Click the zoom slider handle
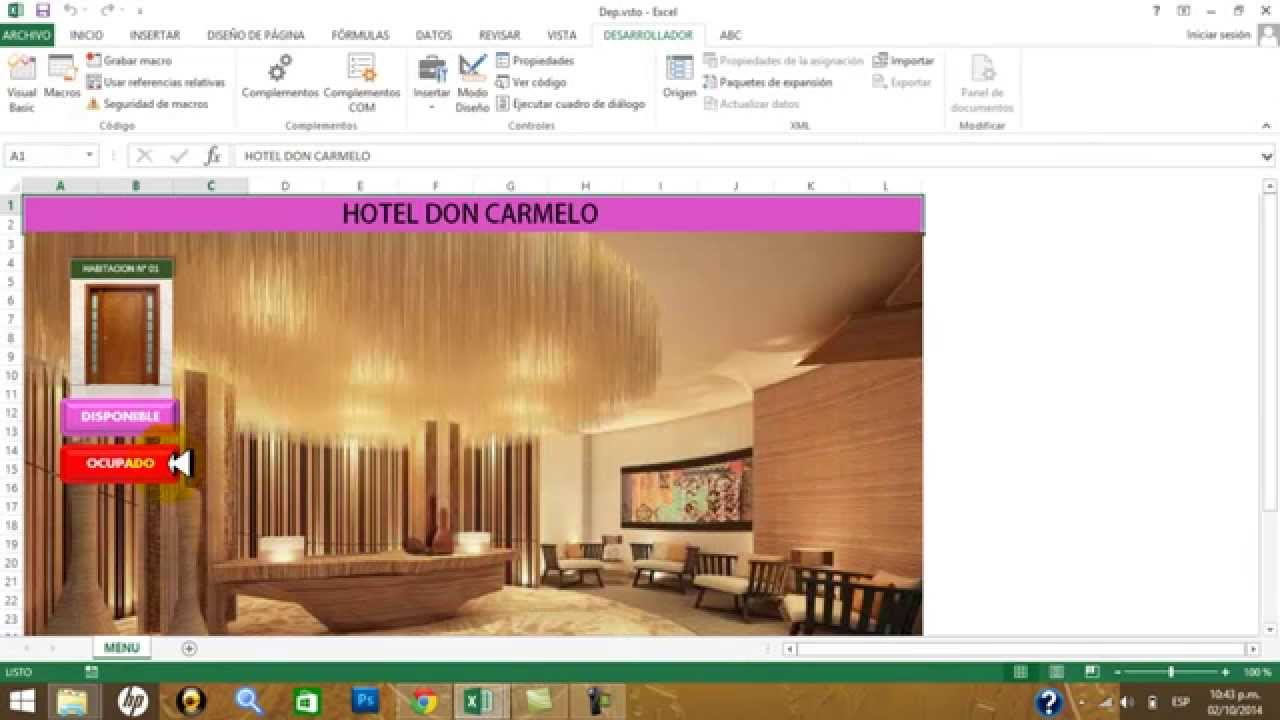Screen dimensions: 1280x720 tap(1171, 672)
